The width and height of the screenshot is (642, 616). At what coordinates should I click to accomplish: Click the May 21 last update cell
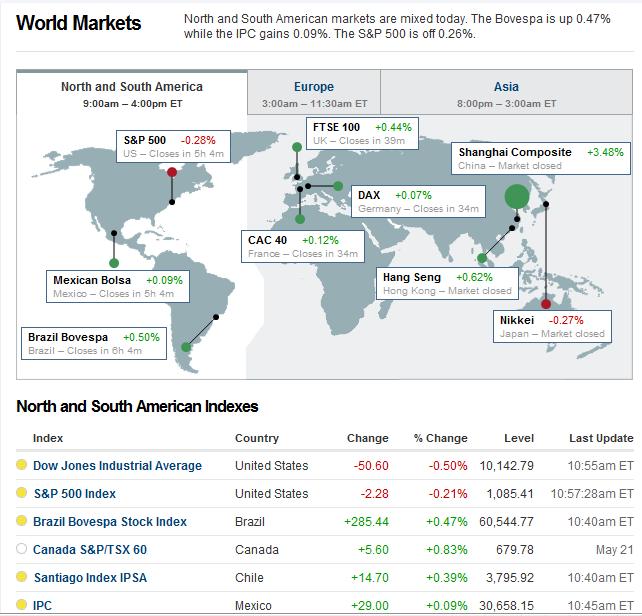click(615, 550)
